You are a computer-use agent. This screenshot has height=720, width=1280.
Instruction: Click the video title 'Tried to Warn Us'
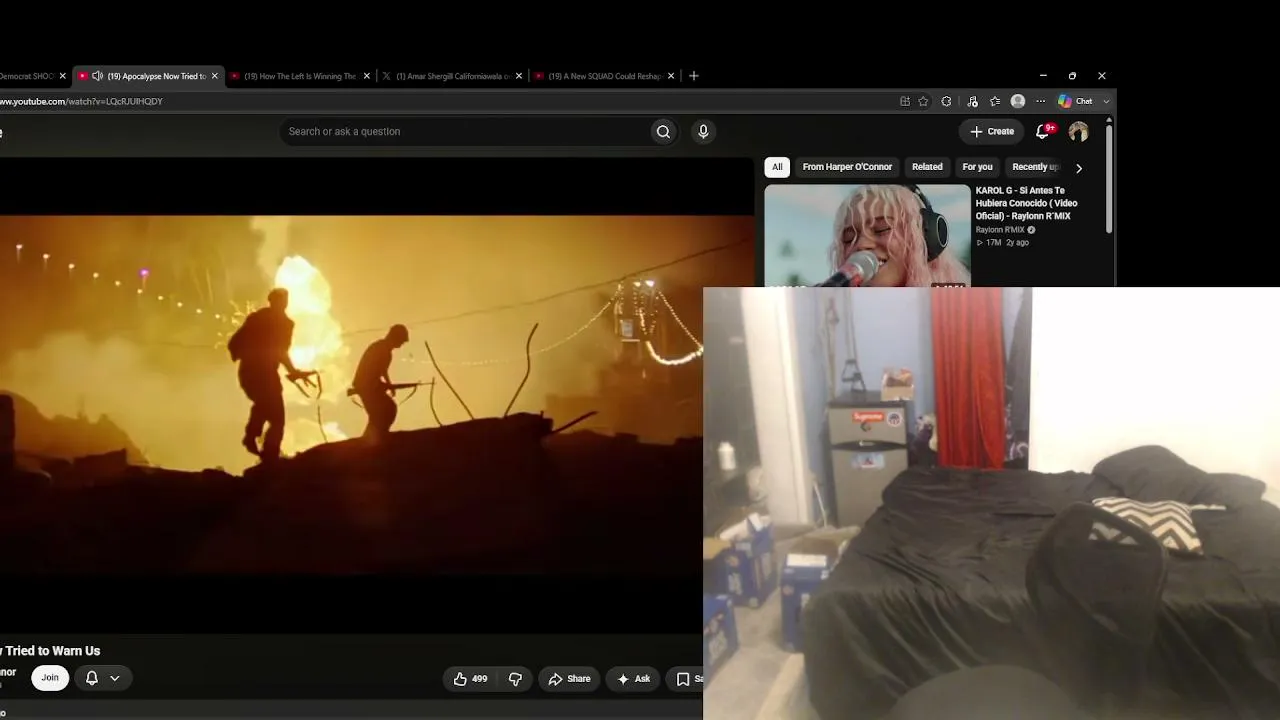[50, 651]
